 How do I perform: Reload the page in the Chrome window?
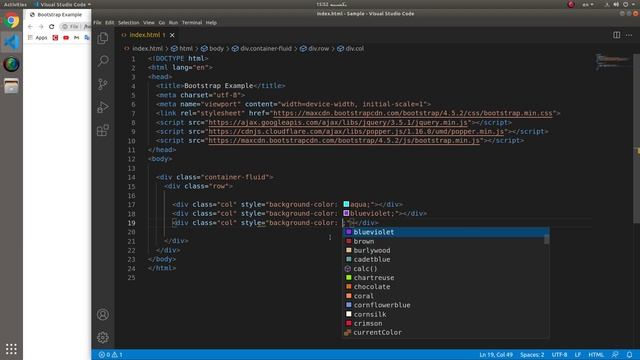tap(51, 27)
